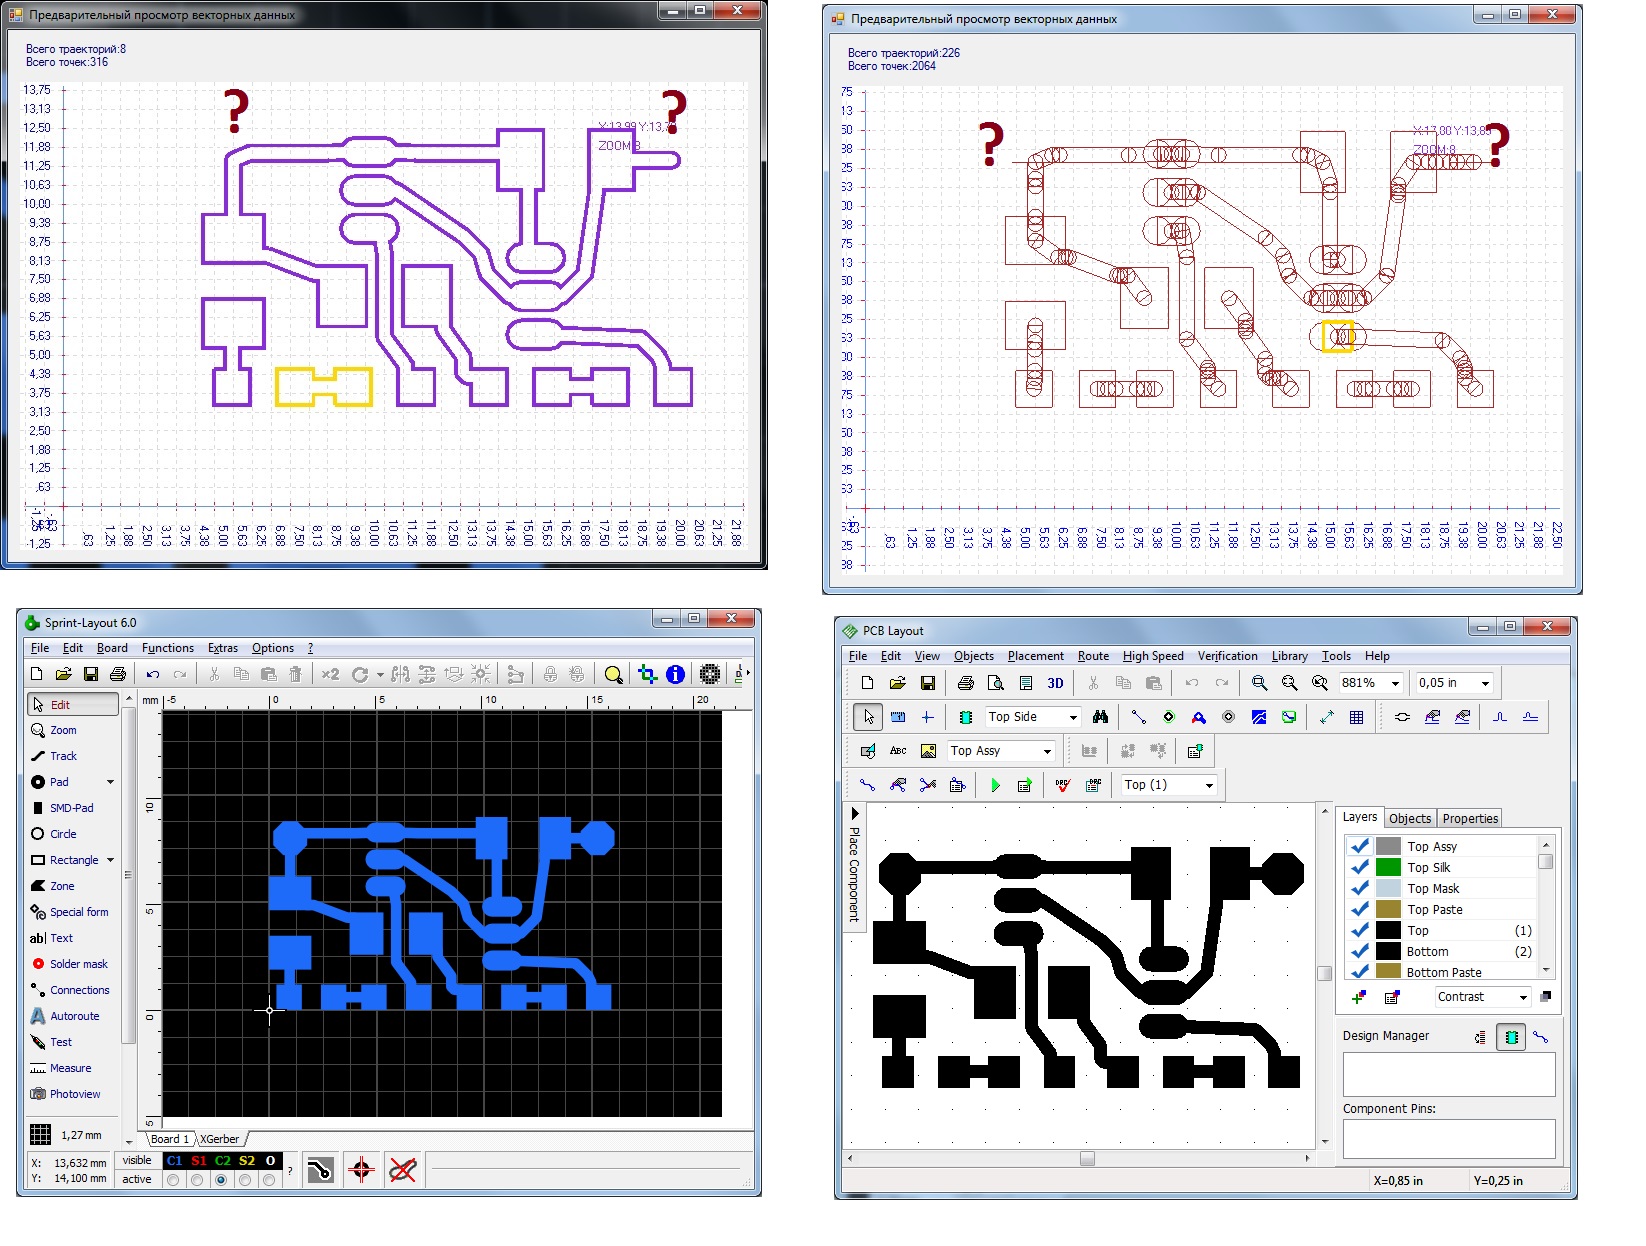Click the red crosshair icon in Sprint-Layout
This screenshot has height=1246, width=1646.
[x=361, y=1169]
